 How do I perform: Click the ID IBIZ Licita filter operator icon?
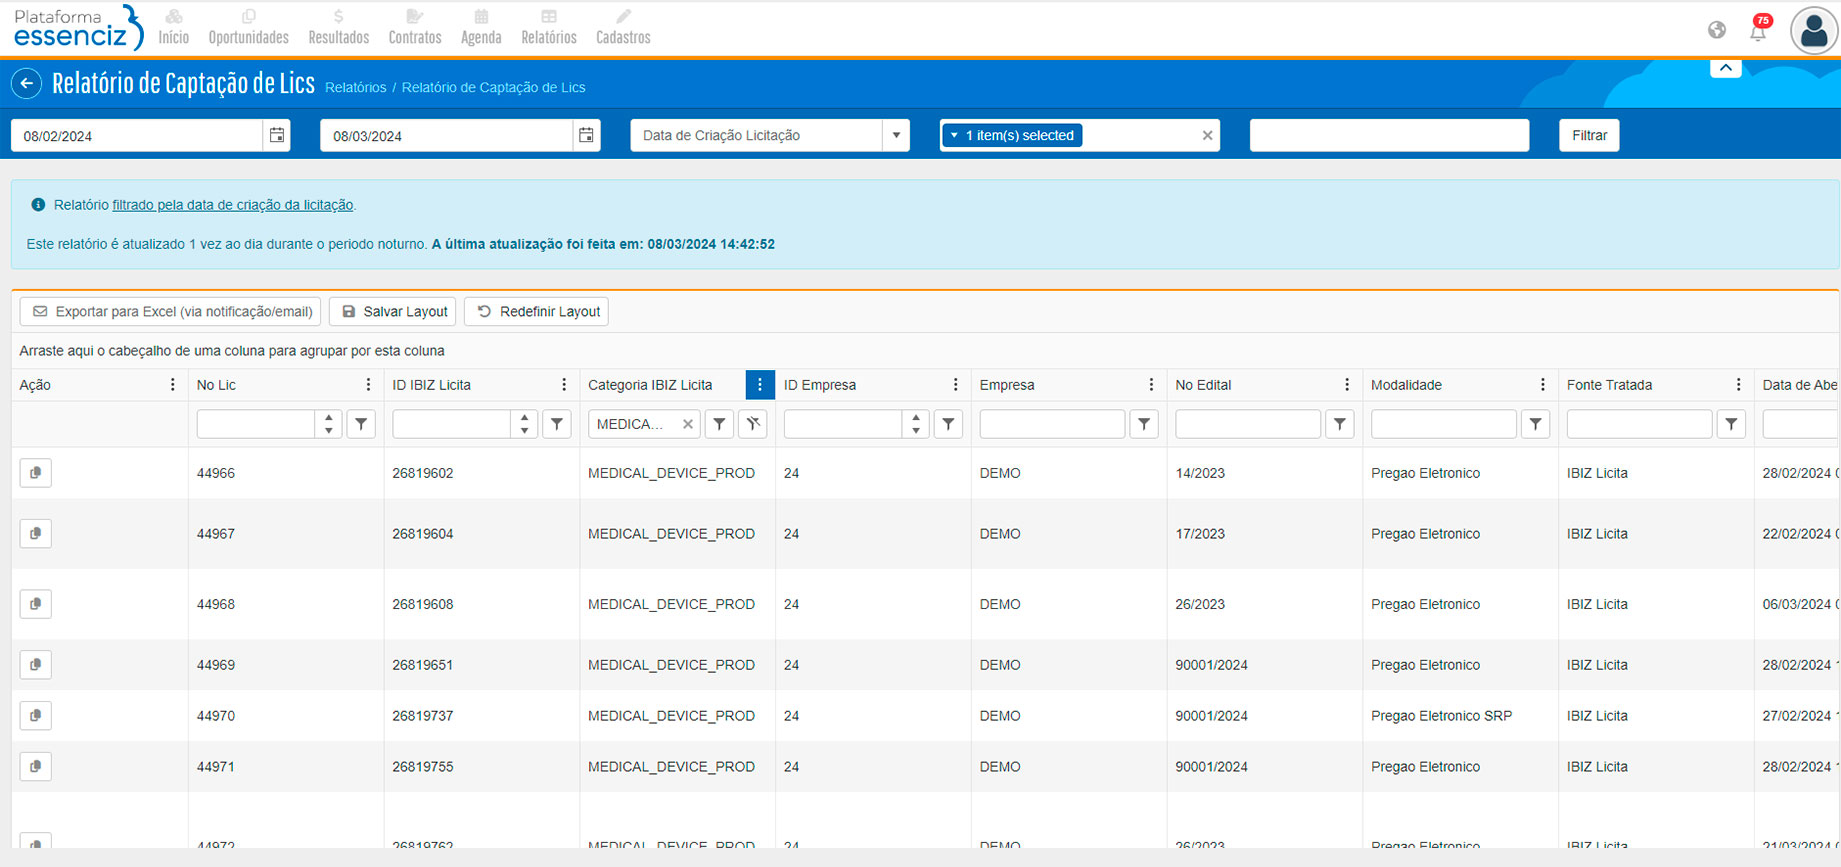[557, 424]
